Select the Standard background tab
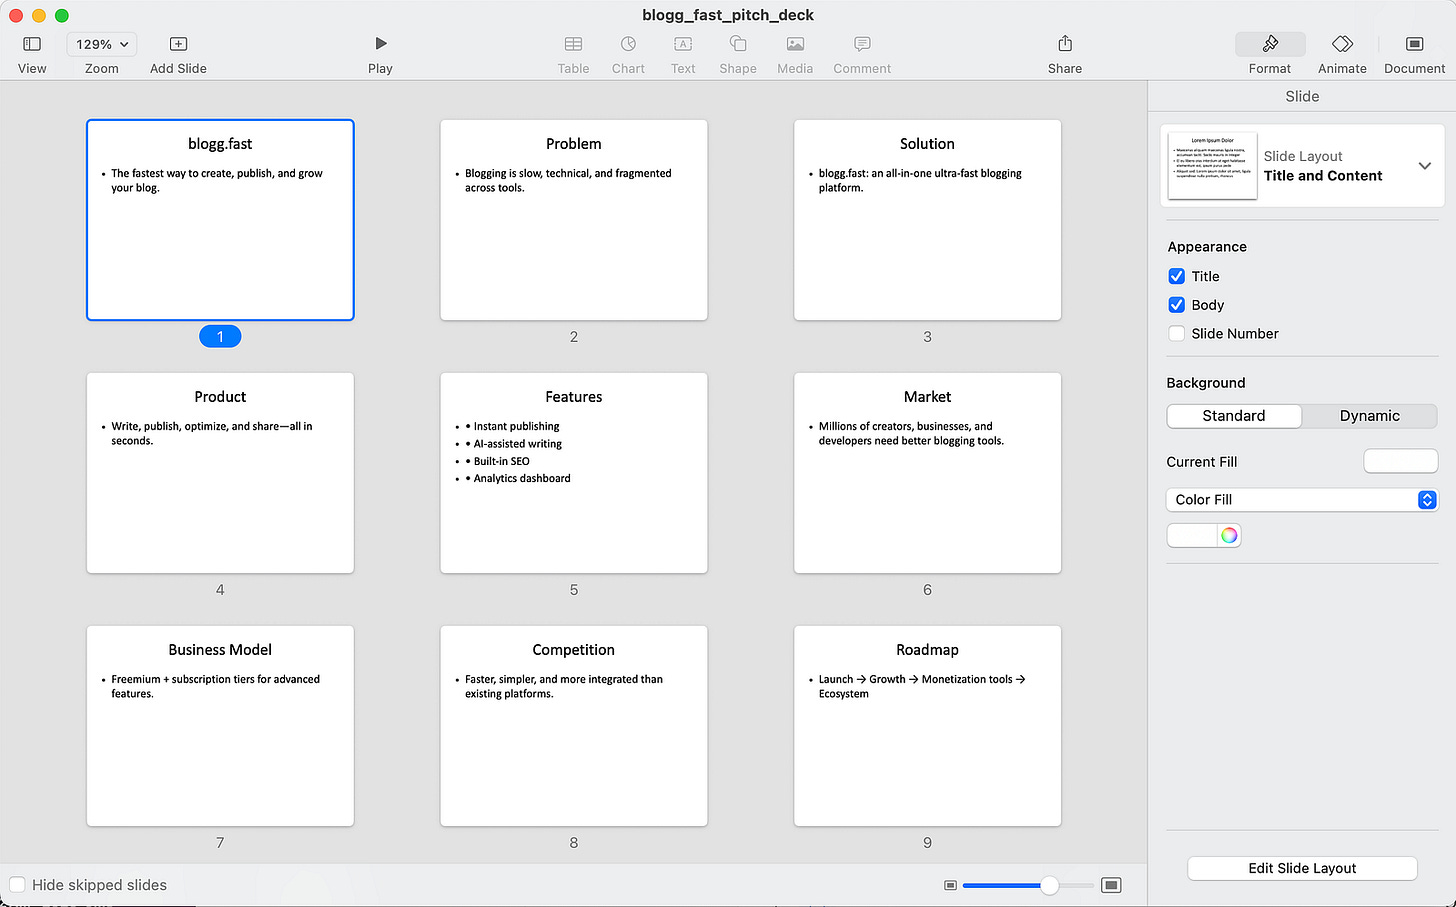 (x=1234, y=416)
